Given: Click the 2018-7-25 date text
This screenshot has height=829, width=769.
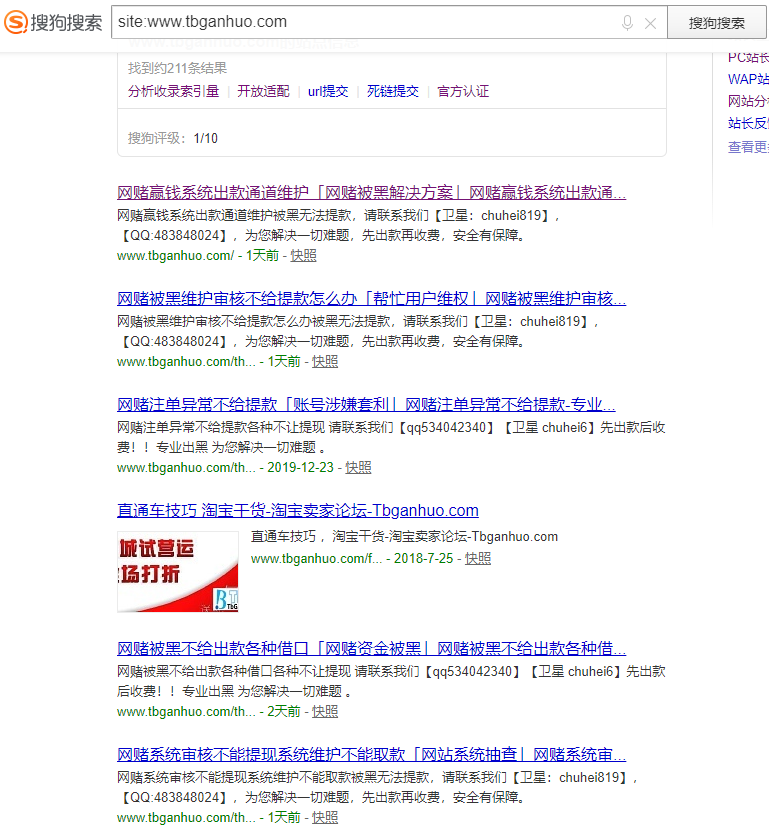Looking at the screenshot, I should [423, 558].
